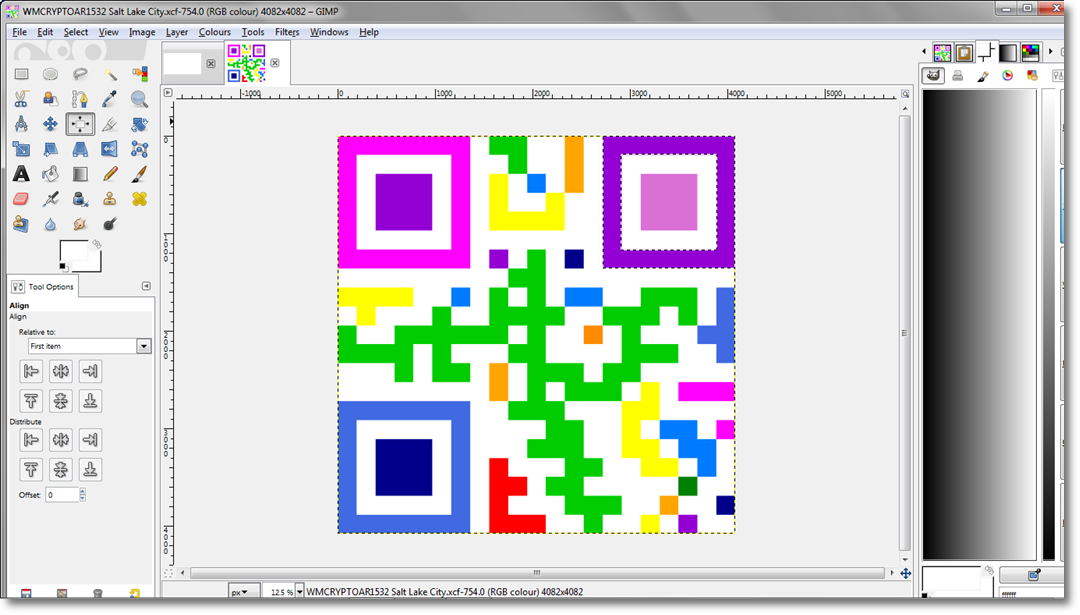Select the Perspective tool
The width and height of the screenshot is (1080, 615).
pos(80,149)
